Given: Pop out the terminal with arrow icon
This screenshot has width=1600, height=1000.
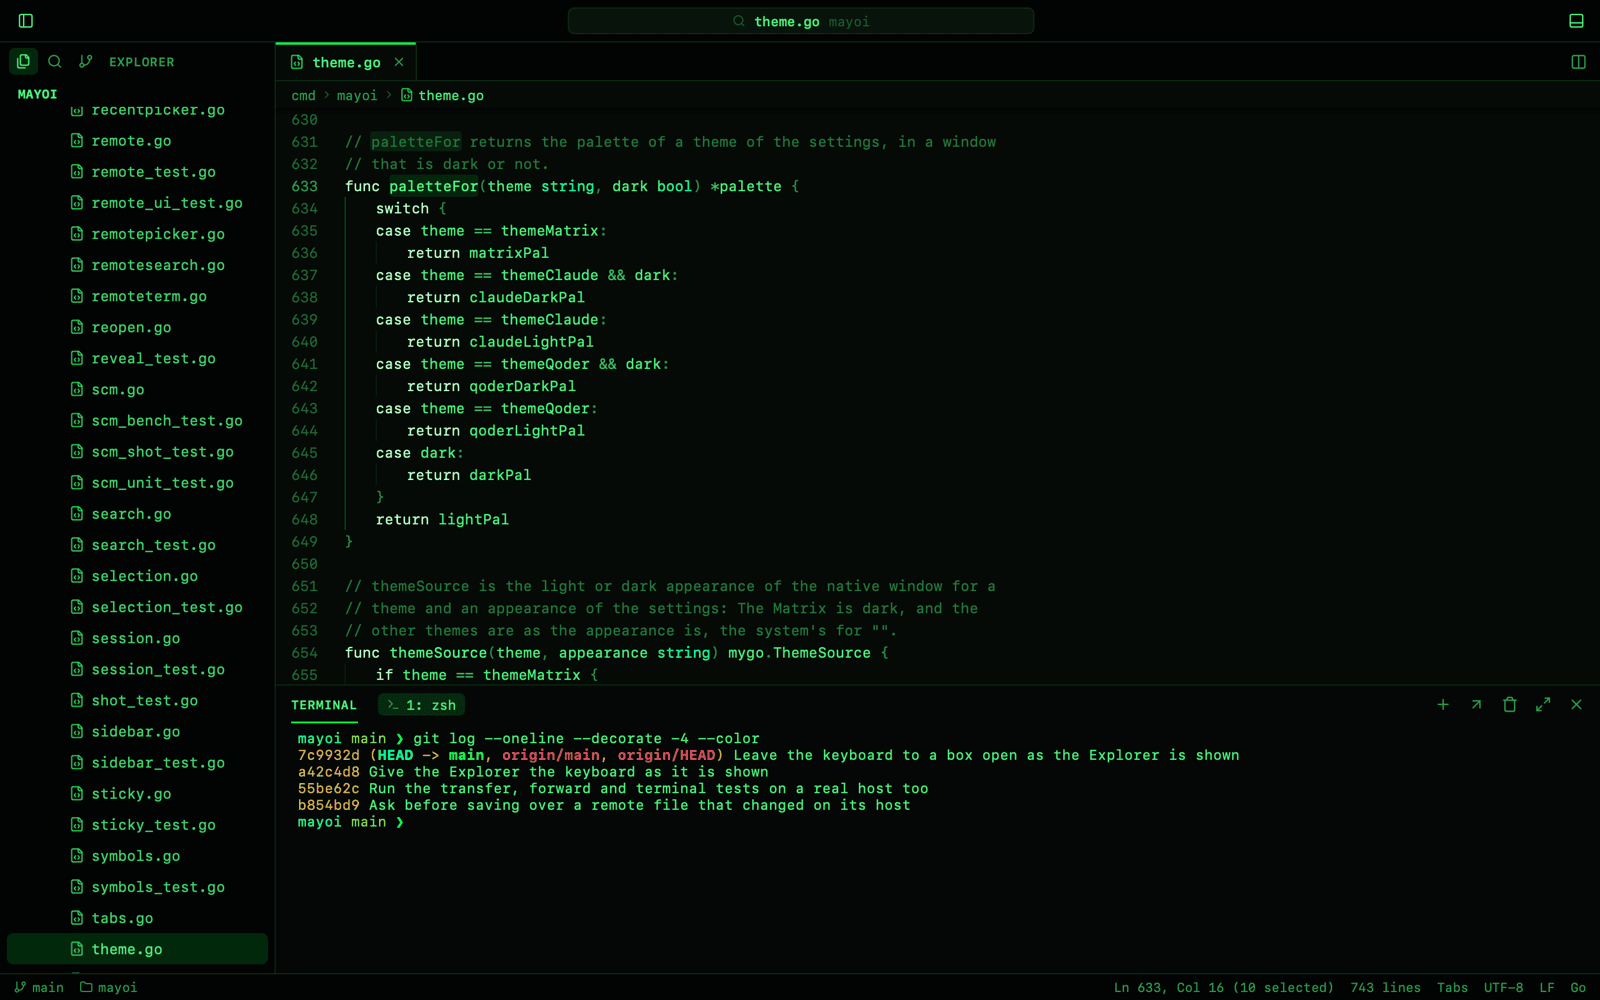Looking at the screenshot, I should pyautogui.click(x=1476, y=705).
